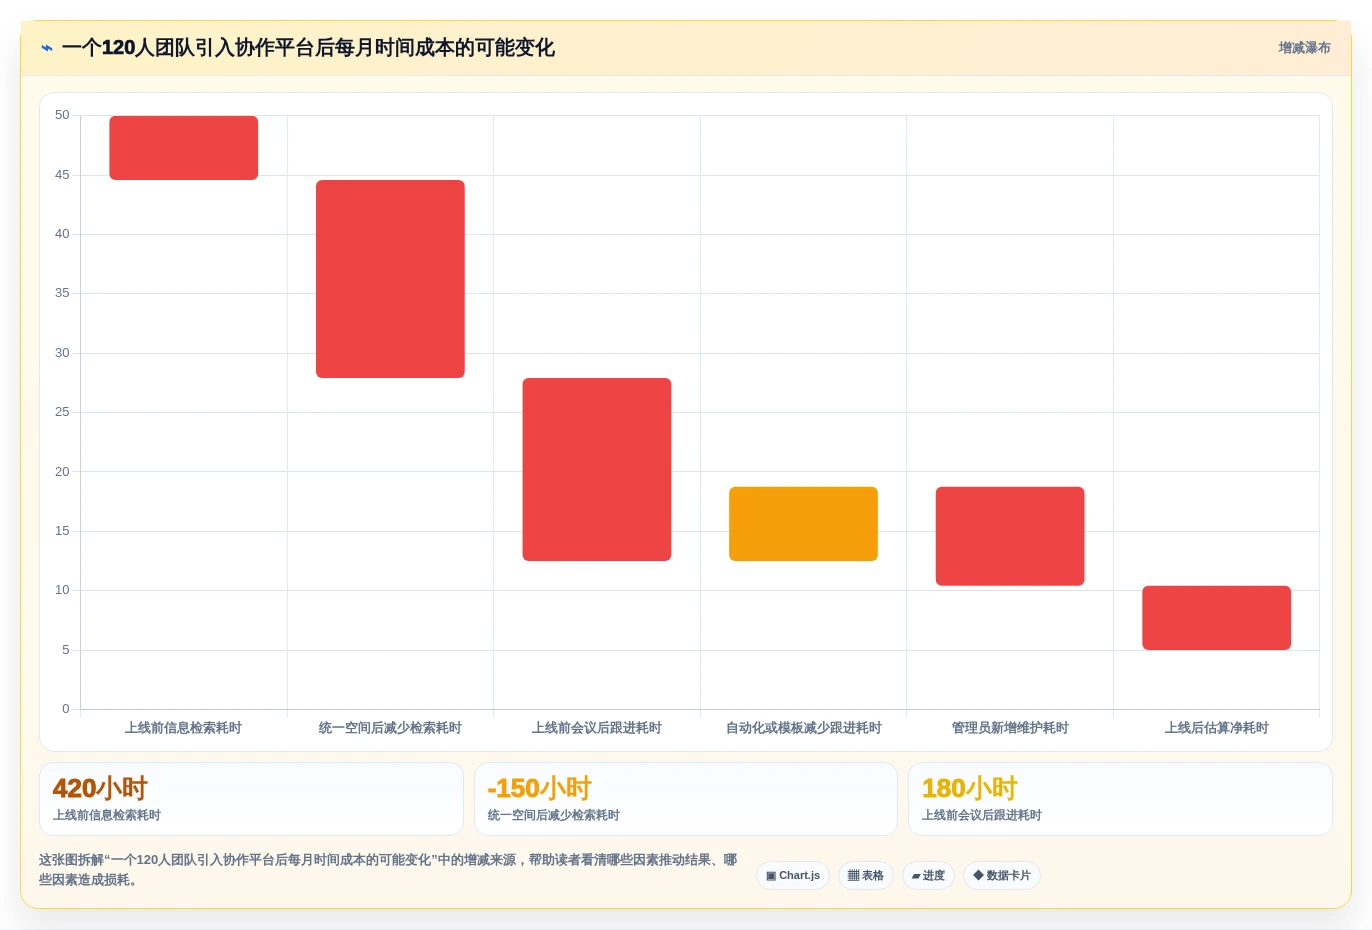Select the red bar for 上线前信息检索耗时

(x=184, y=148)
